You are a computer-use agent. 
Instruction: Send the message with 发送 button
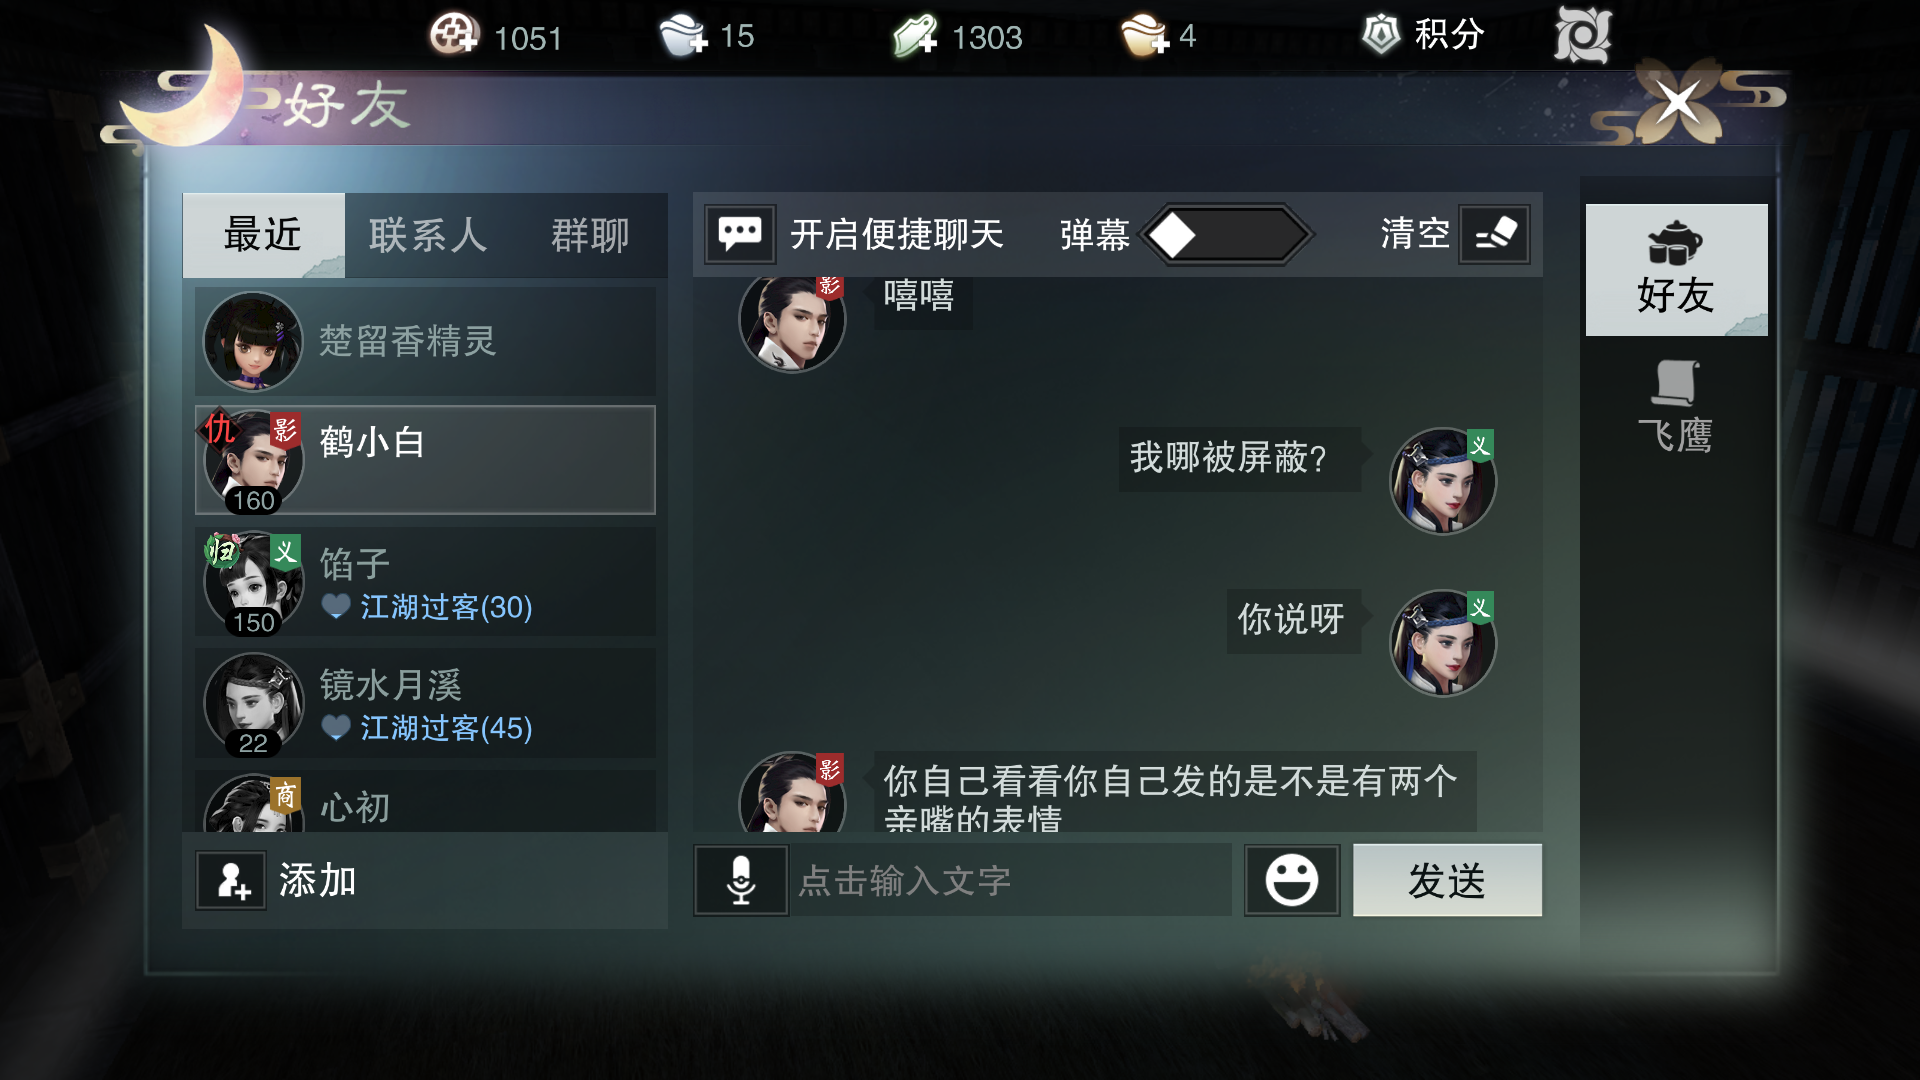tap(1447, 880)
